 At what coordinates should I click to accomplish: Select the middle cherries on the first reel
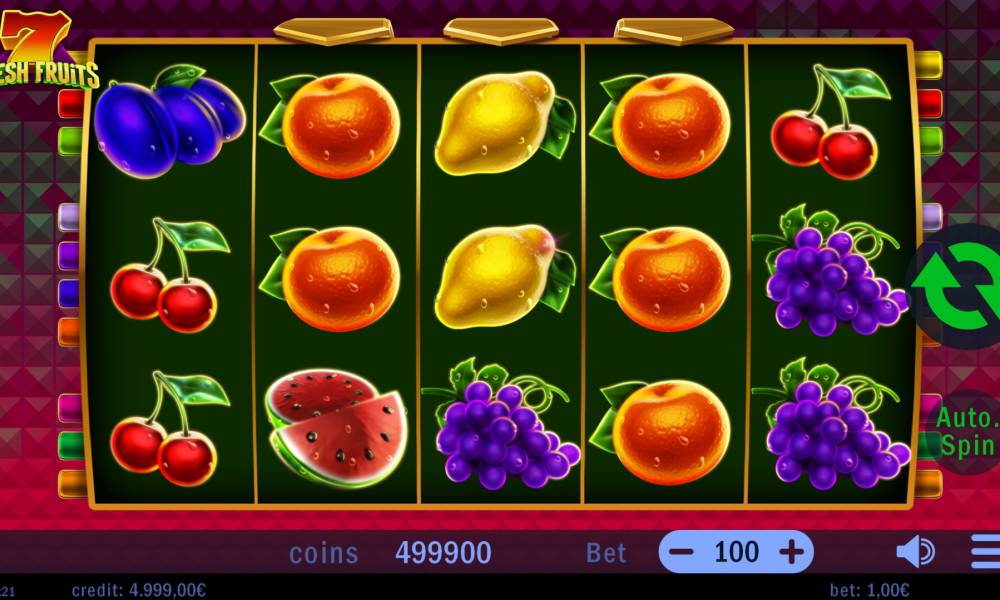[x=170, y=275]
